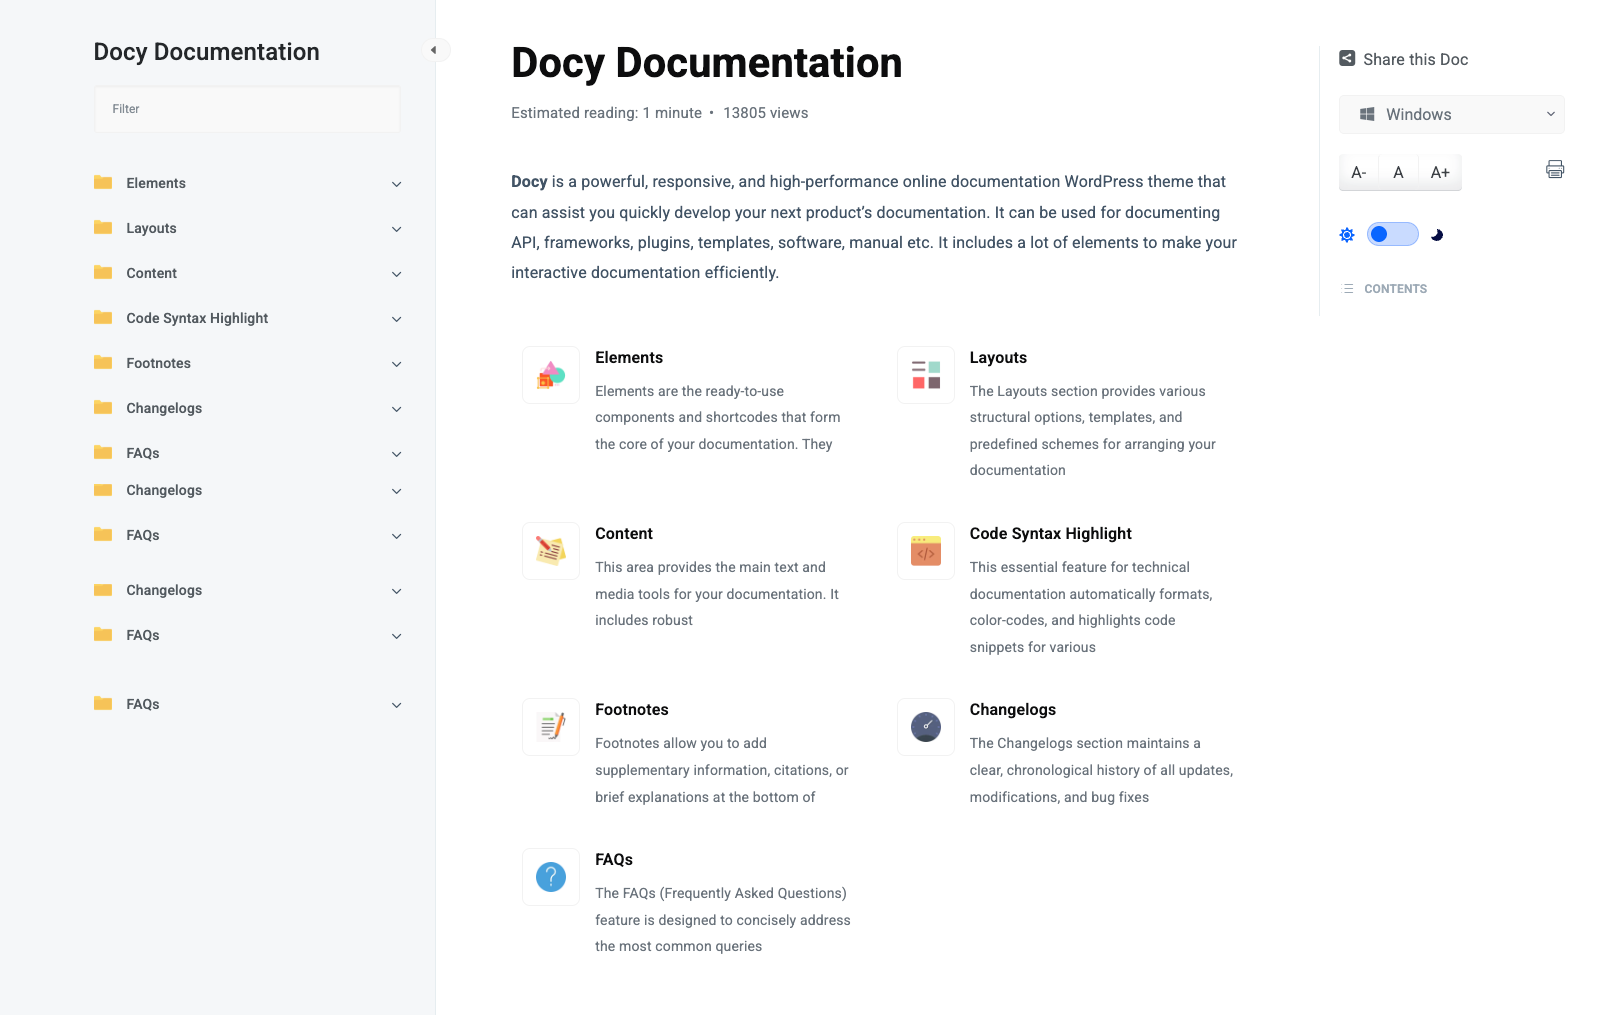
Task: Toggle the light/dark mode switch
Action: pyautogui.click(x=1392, y=234)
